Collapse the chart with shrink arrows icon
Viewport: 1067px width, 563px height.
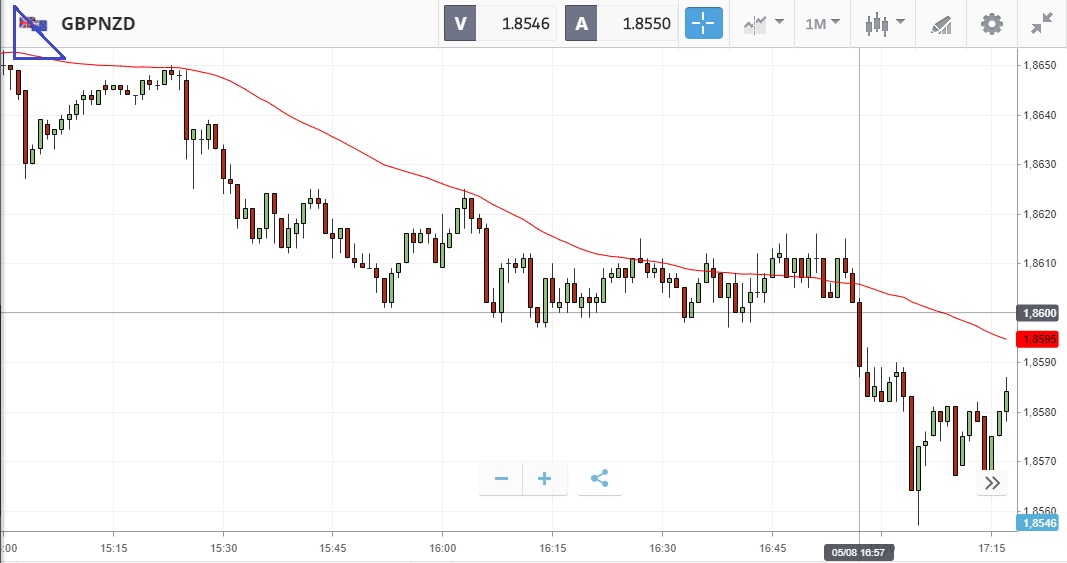tap(1041, 23)
